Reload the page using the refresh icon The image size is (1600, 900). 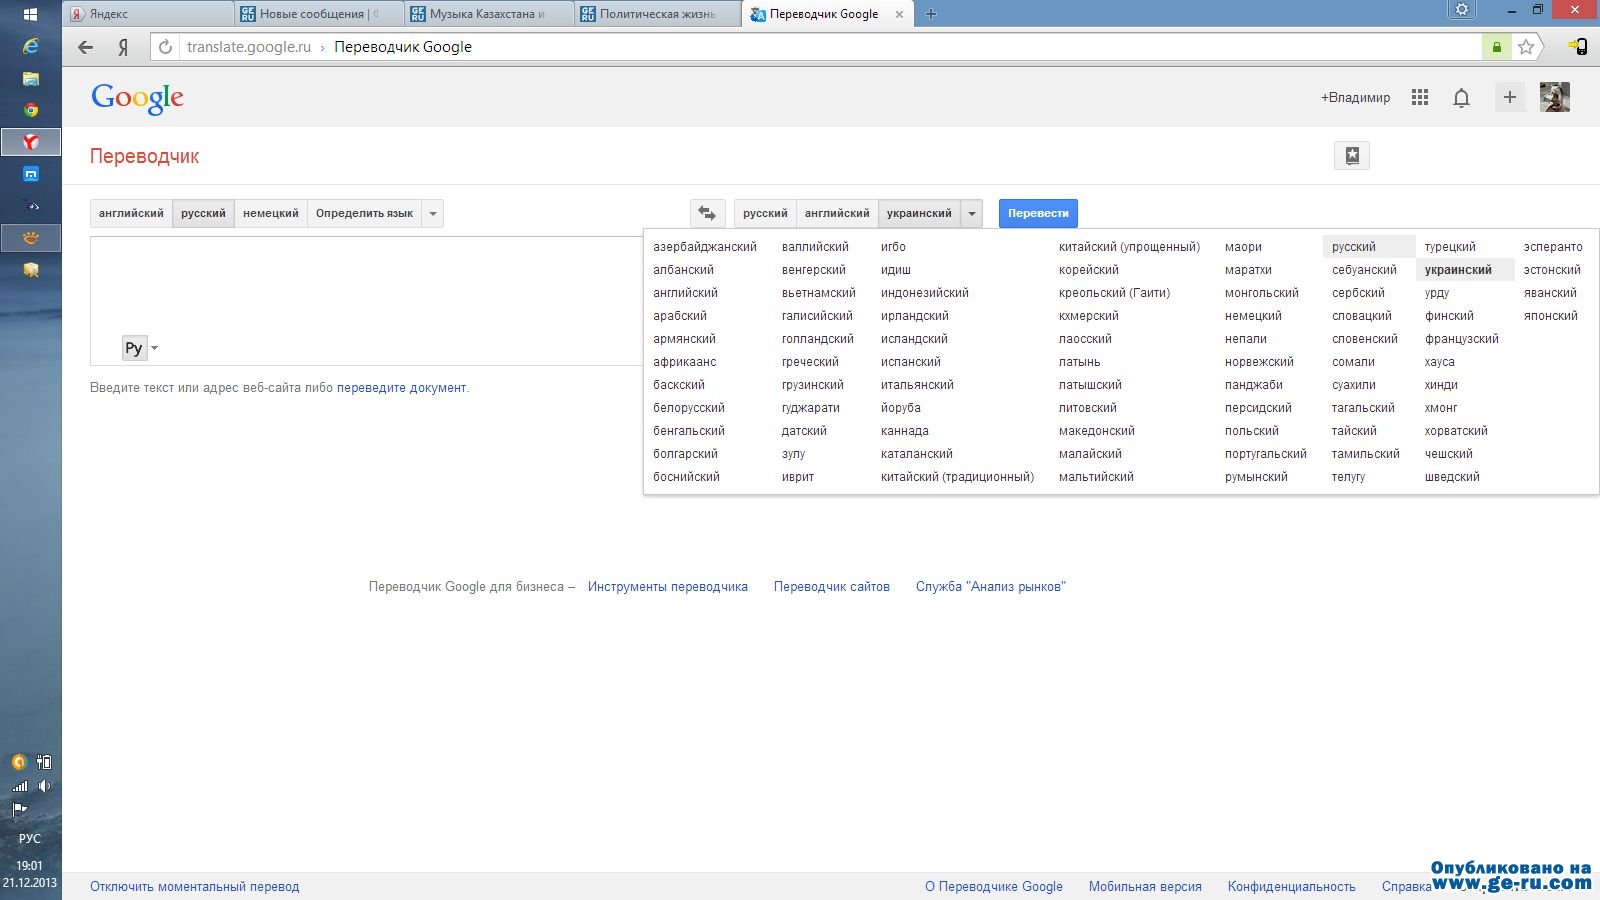pos(166,47)
